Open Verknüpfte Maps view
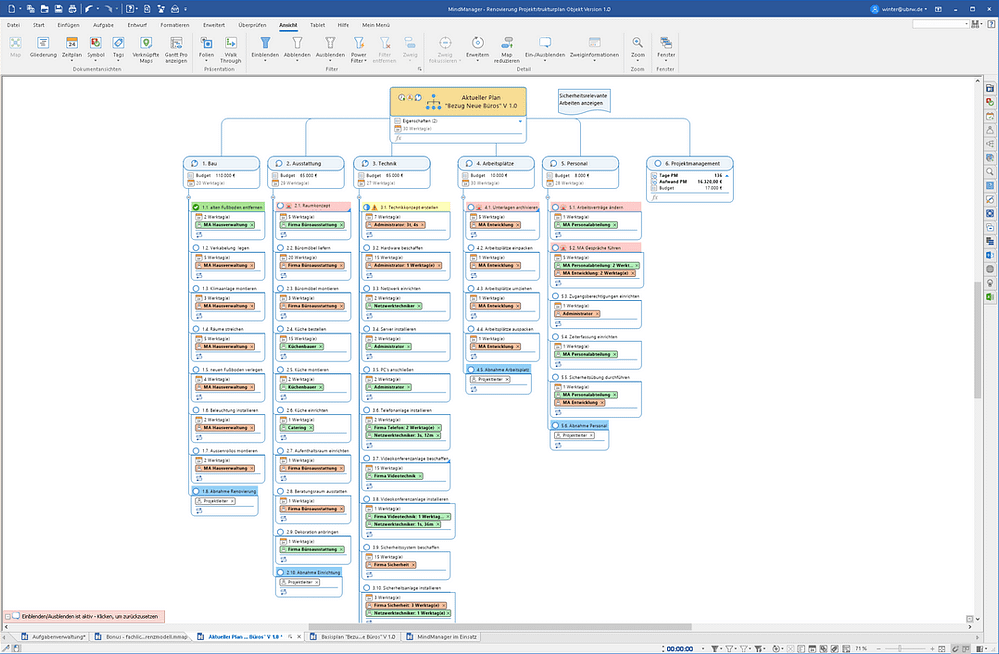The image size is (999, 654). point(146,48)
